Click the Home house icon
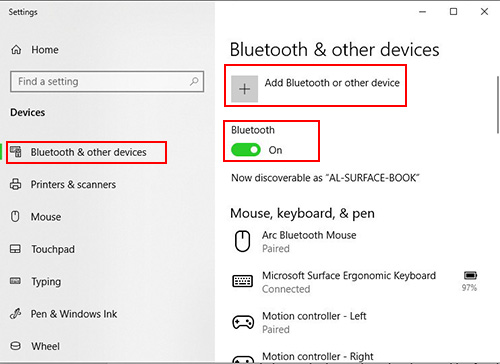 click(x=16, y=50)
